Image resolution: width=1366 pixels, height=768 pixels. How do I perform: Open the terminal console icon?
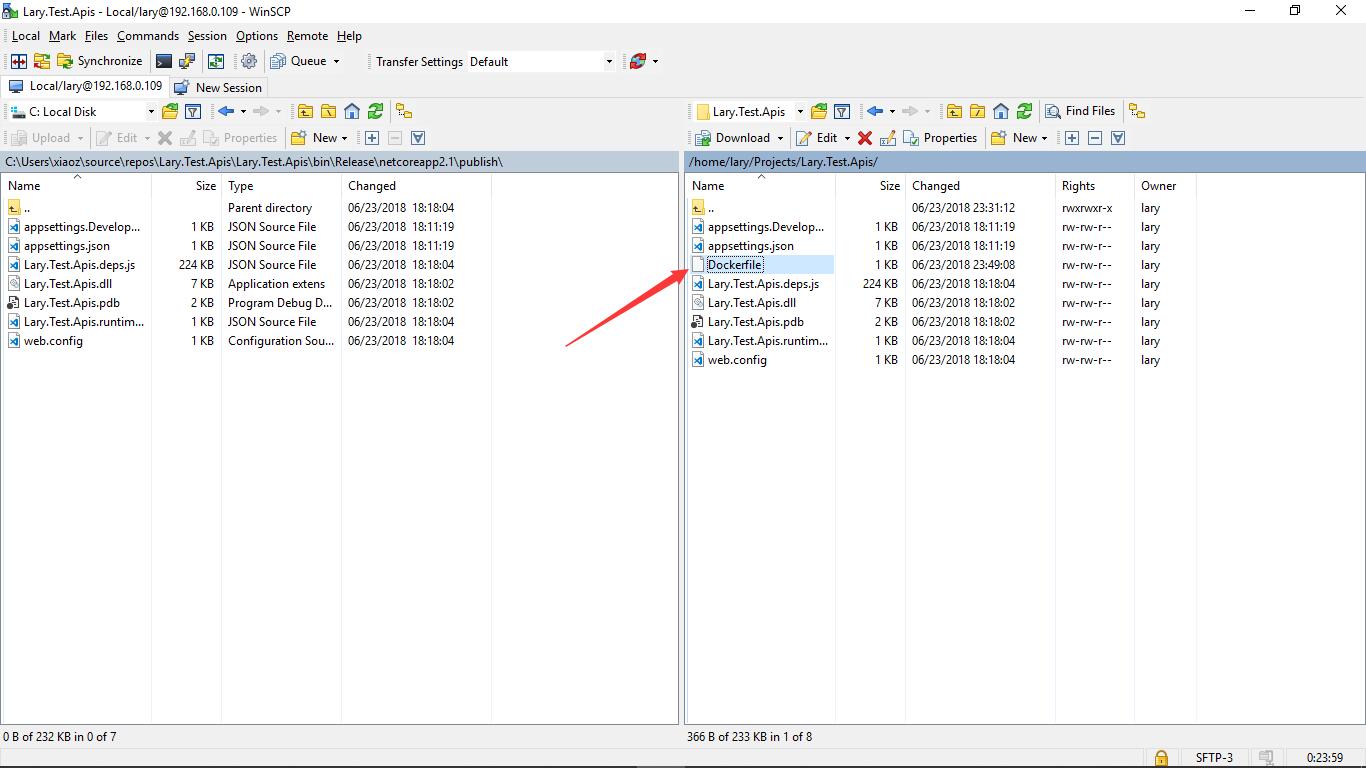tap(164, 61)
